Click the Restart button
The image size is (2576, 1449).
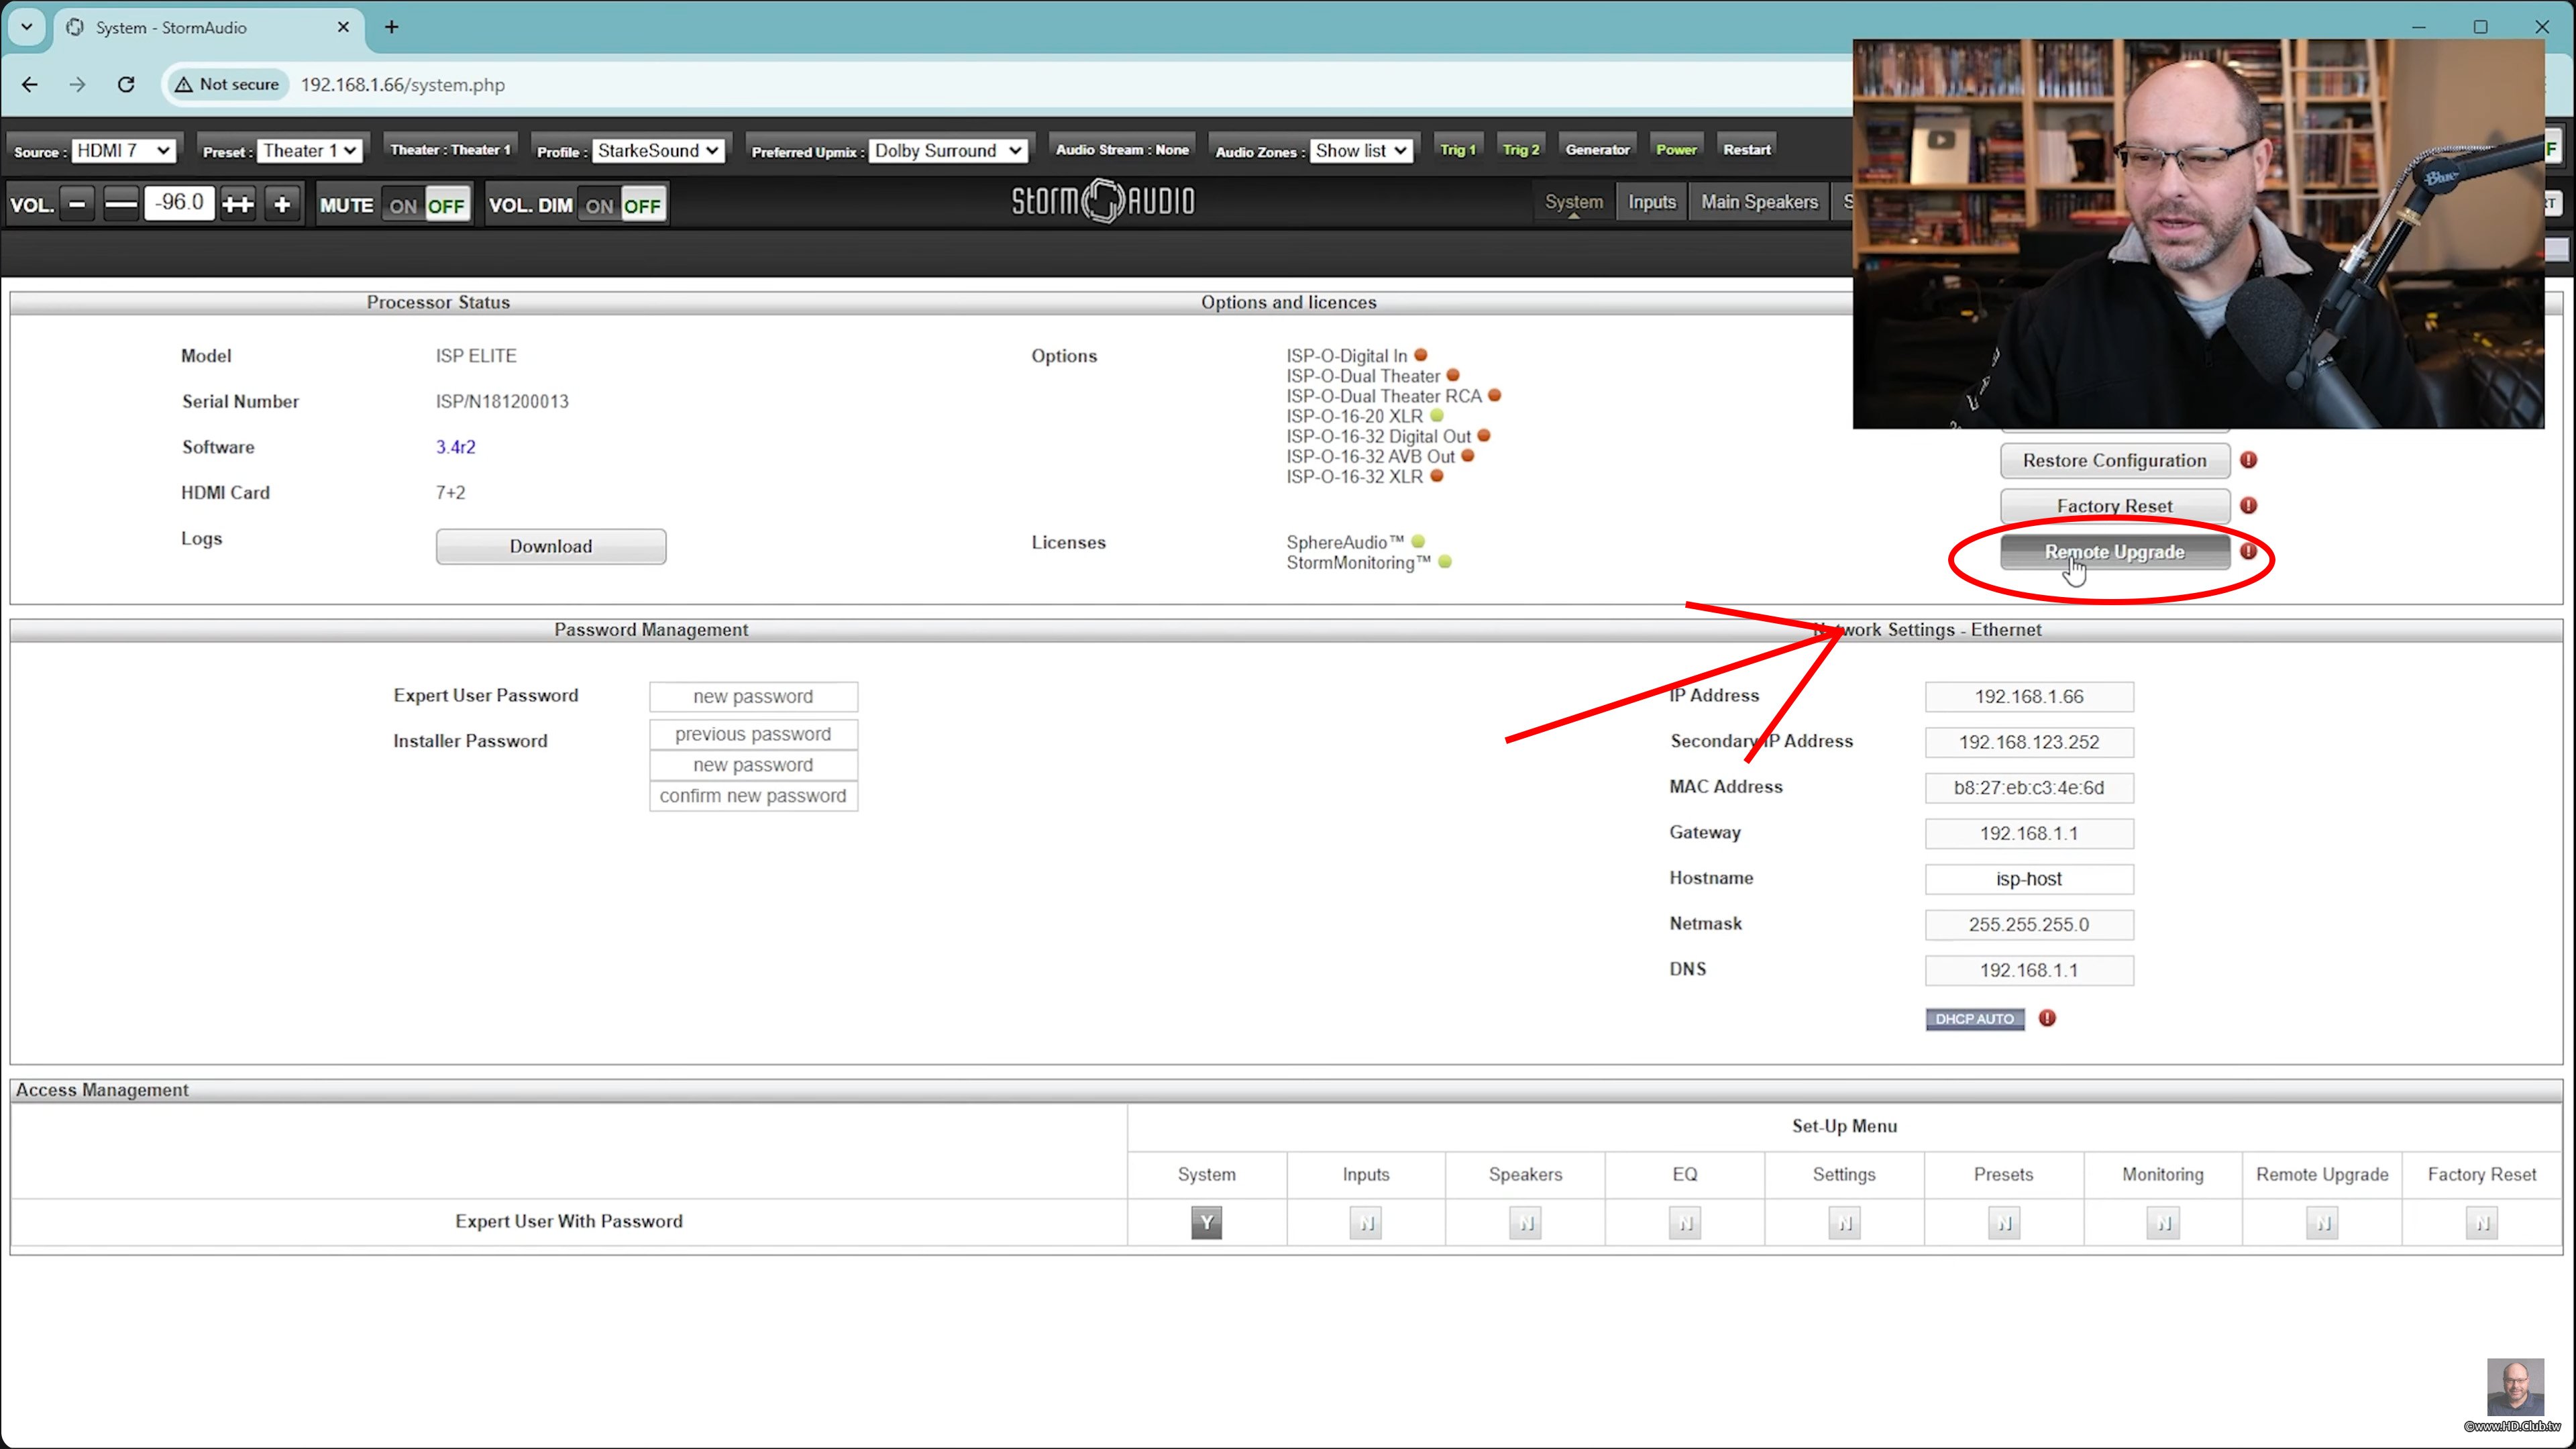pyautogui.click(x=1746, y=150)
